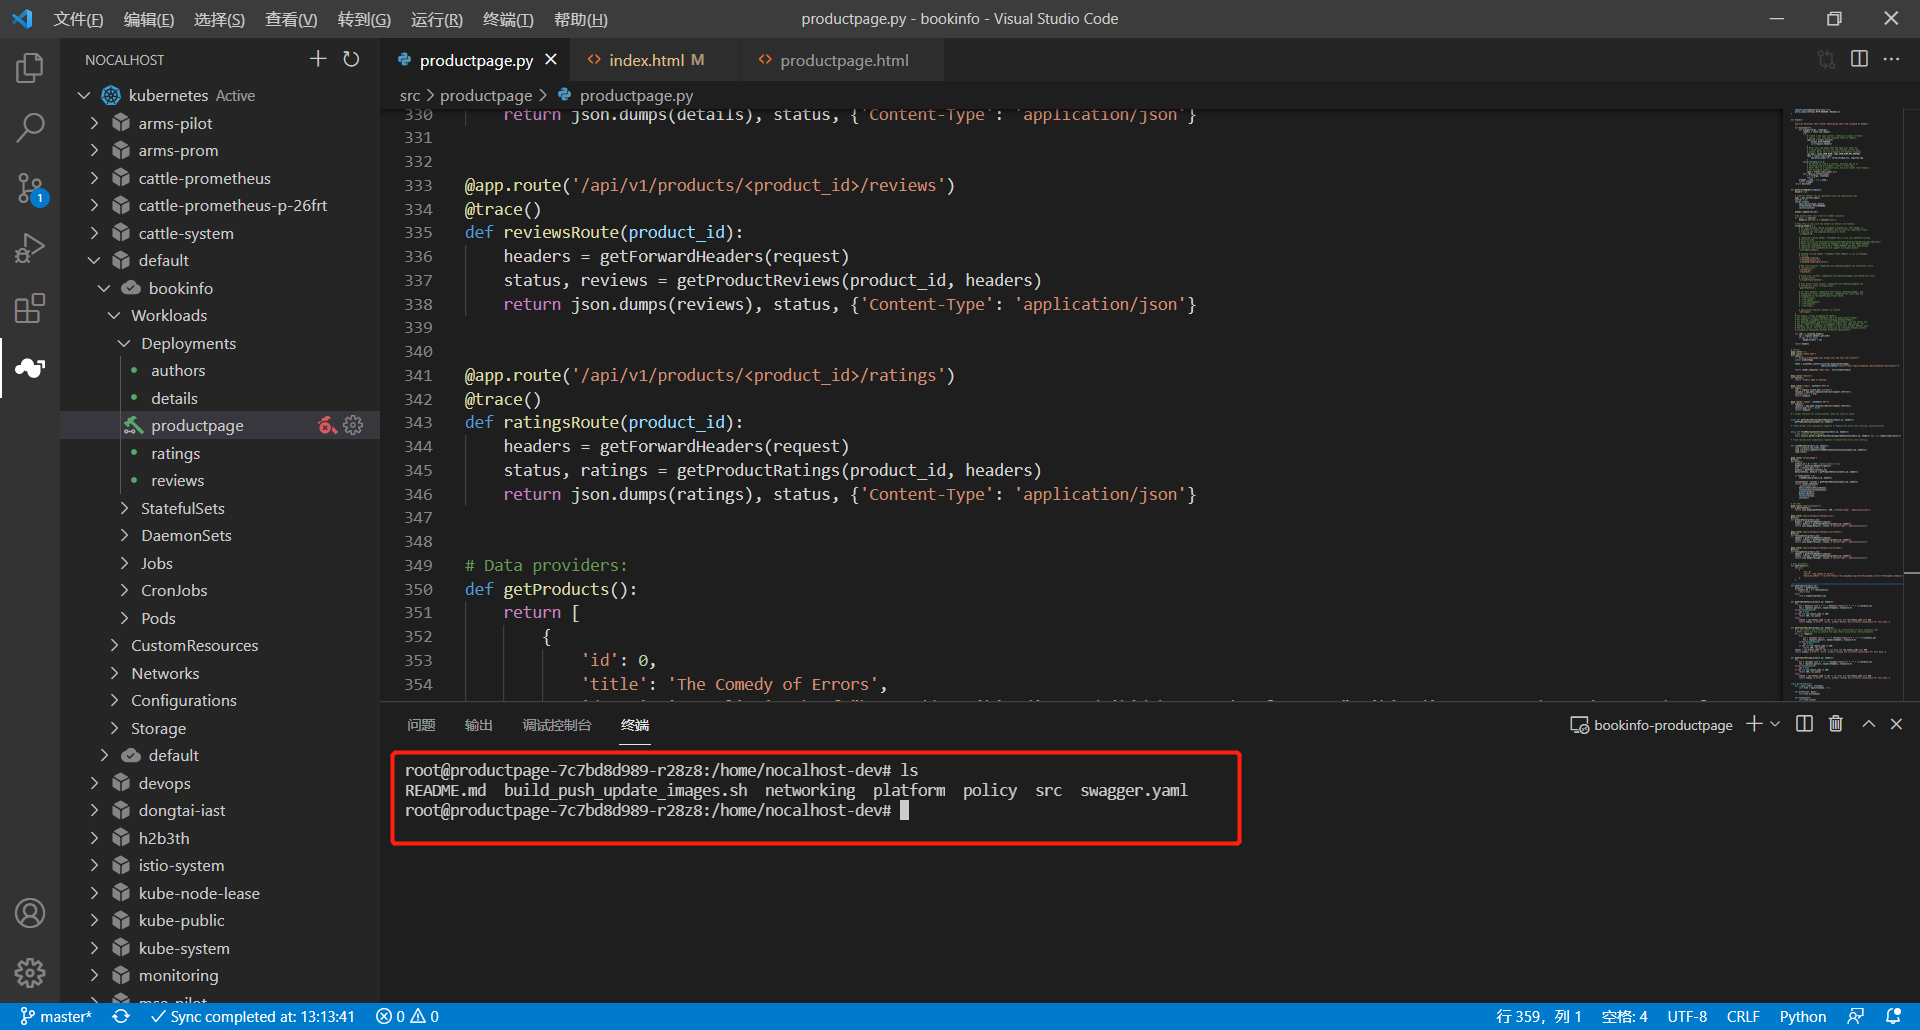The width and height of the screenshot is (1920, 1030).
Task: Open the Nocalhost view icon
Action: pos(30,368)
